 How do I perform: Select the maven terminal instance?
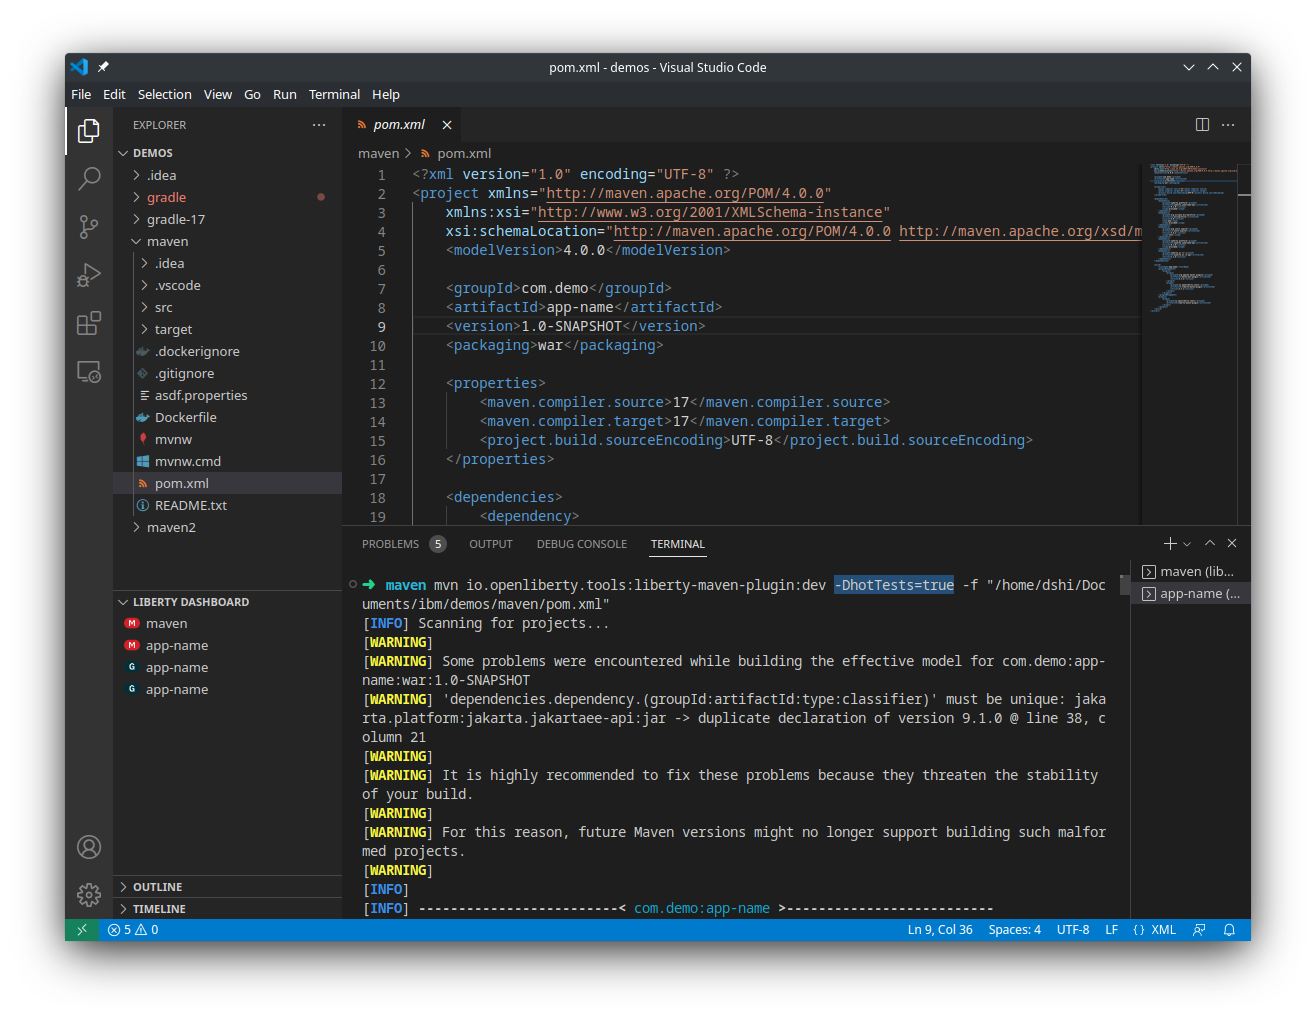1190,572
